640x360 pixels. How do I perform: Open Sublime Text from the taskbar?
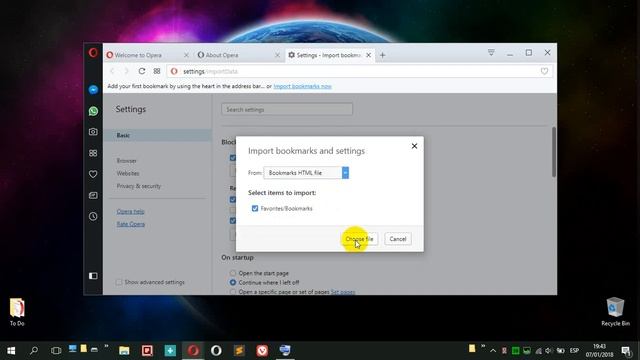239,350
